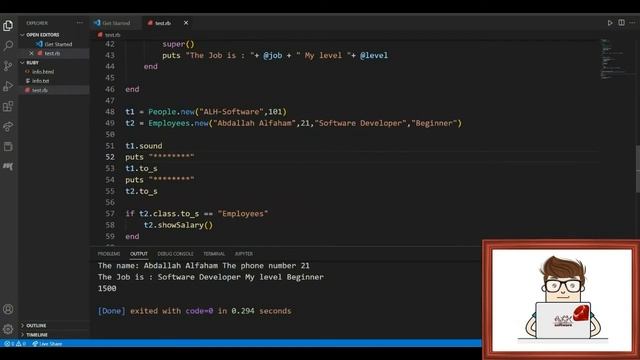Click line number 52 in the gutter
The image size is (640, 360).
click(110, 157)
